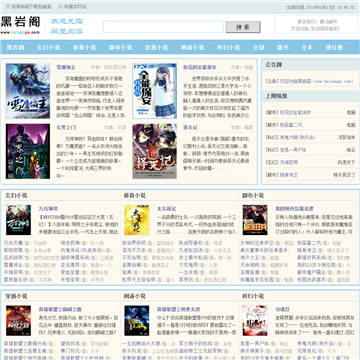The image size is (360, 360).
Task: Open the 校花的全能保安 book cover
Action: (x=154, y=91)
